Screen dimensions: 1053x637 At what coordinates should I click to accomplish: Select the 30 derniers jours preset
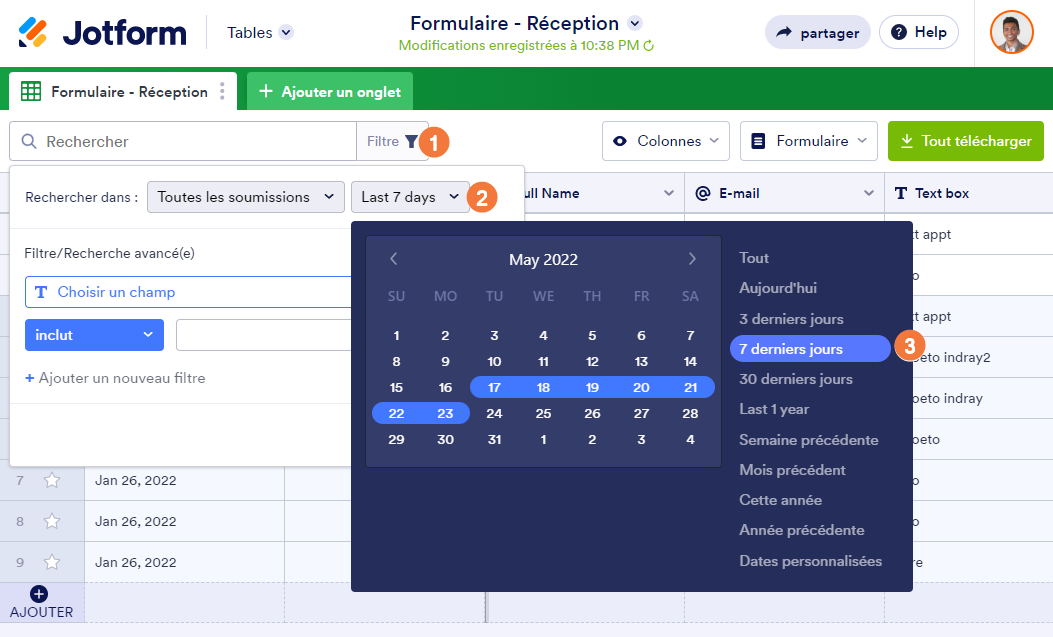tap(796, 379)
